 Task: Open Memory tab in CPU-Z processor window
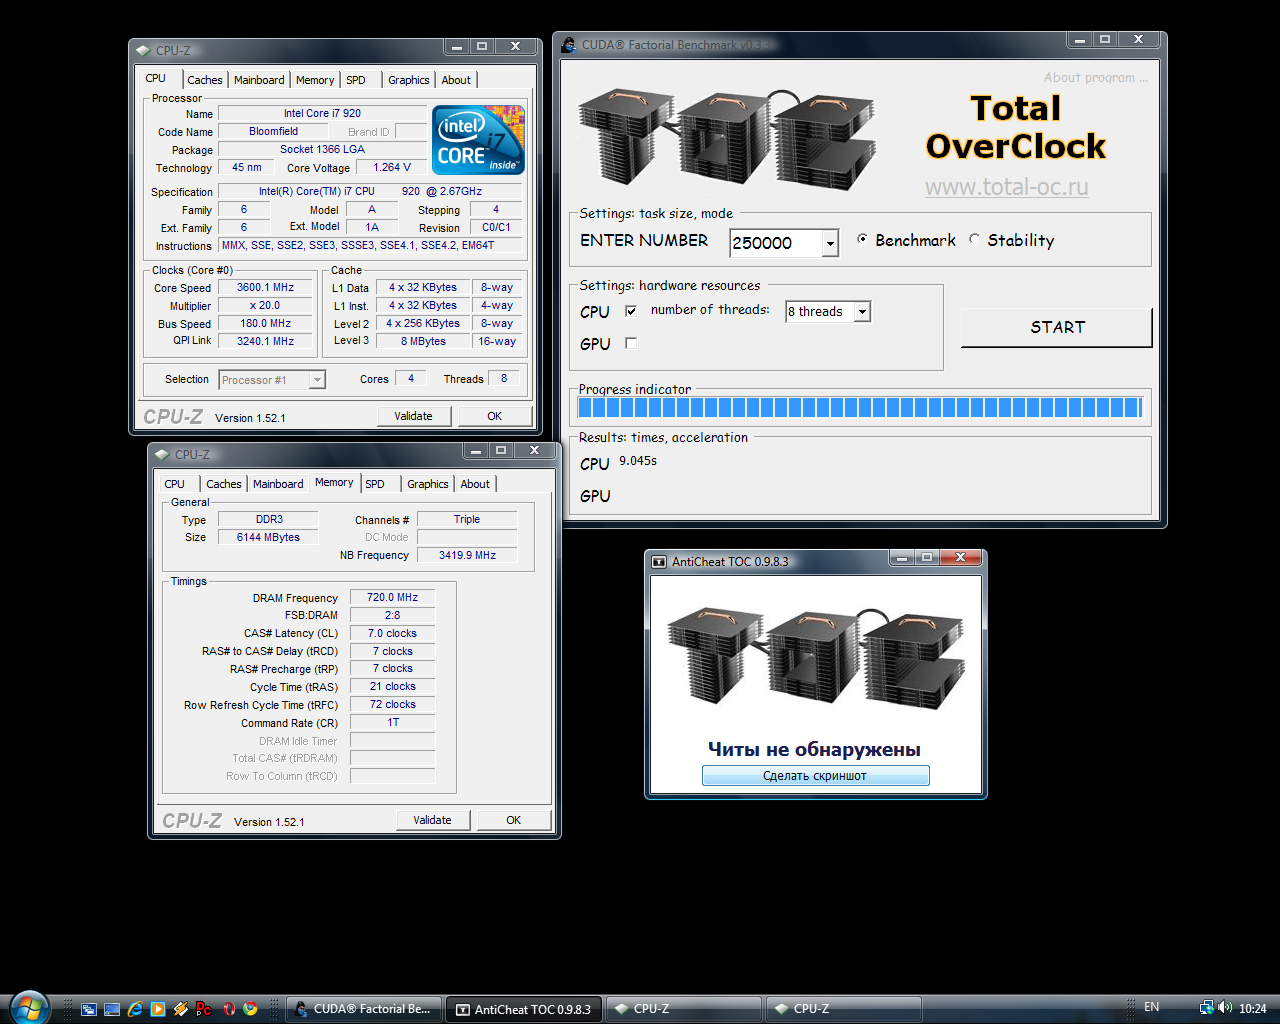315,80
